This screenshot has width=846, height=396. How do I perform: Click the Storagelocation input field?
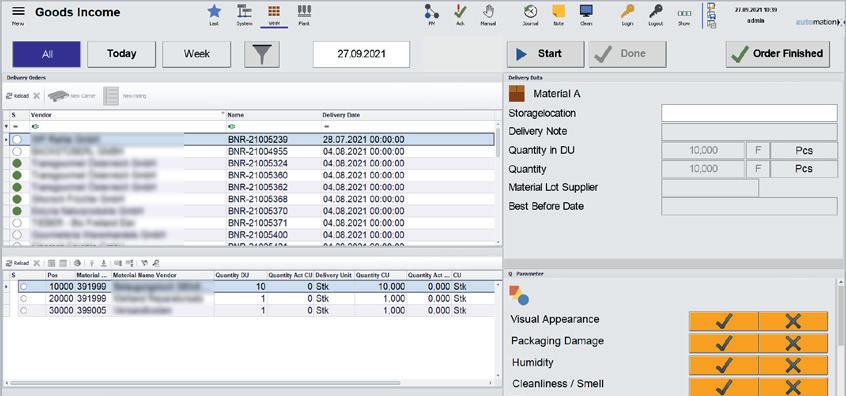tap(749, 113)
